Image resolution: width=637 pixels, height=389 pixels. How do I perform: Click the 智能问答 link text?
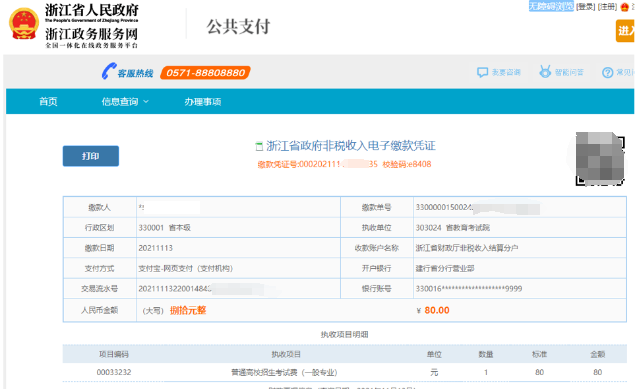point(569,72)
